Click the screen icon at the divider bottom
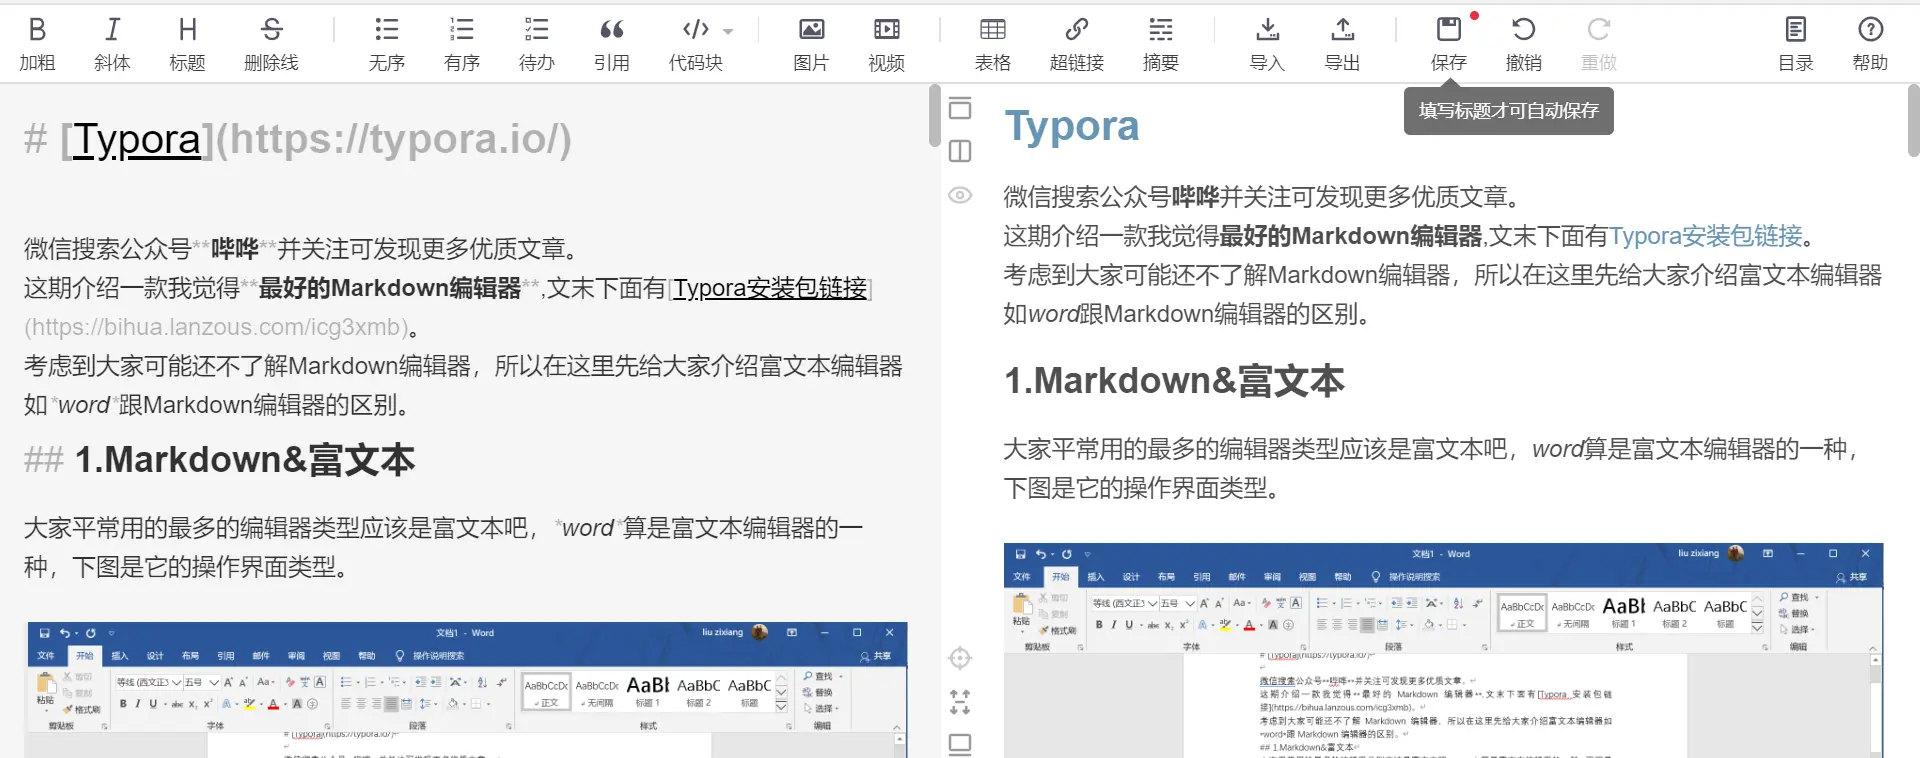This screenshot has width=1920, height=758. [x=960, y=745]
